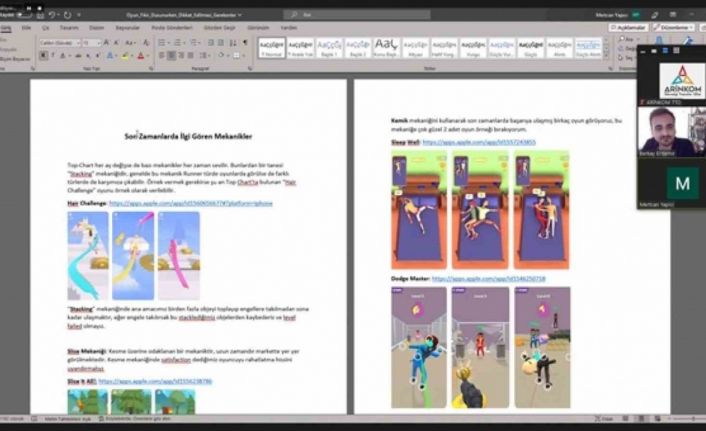Decrease font size with the smaller A icon

click(x=116, y=42)
